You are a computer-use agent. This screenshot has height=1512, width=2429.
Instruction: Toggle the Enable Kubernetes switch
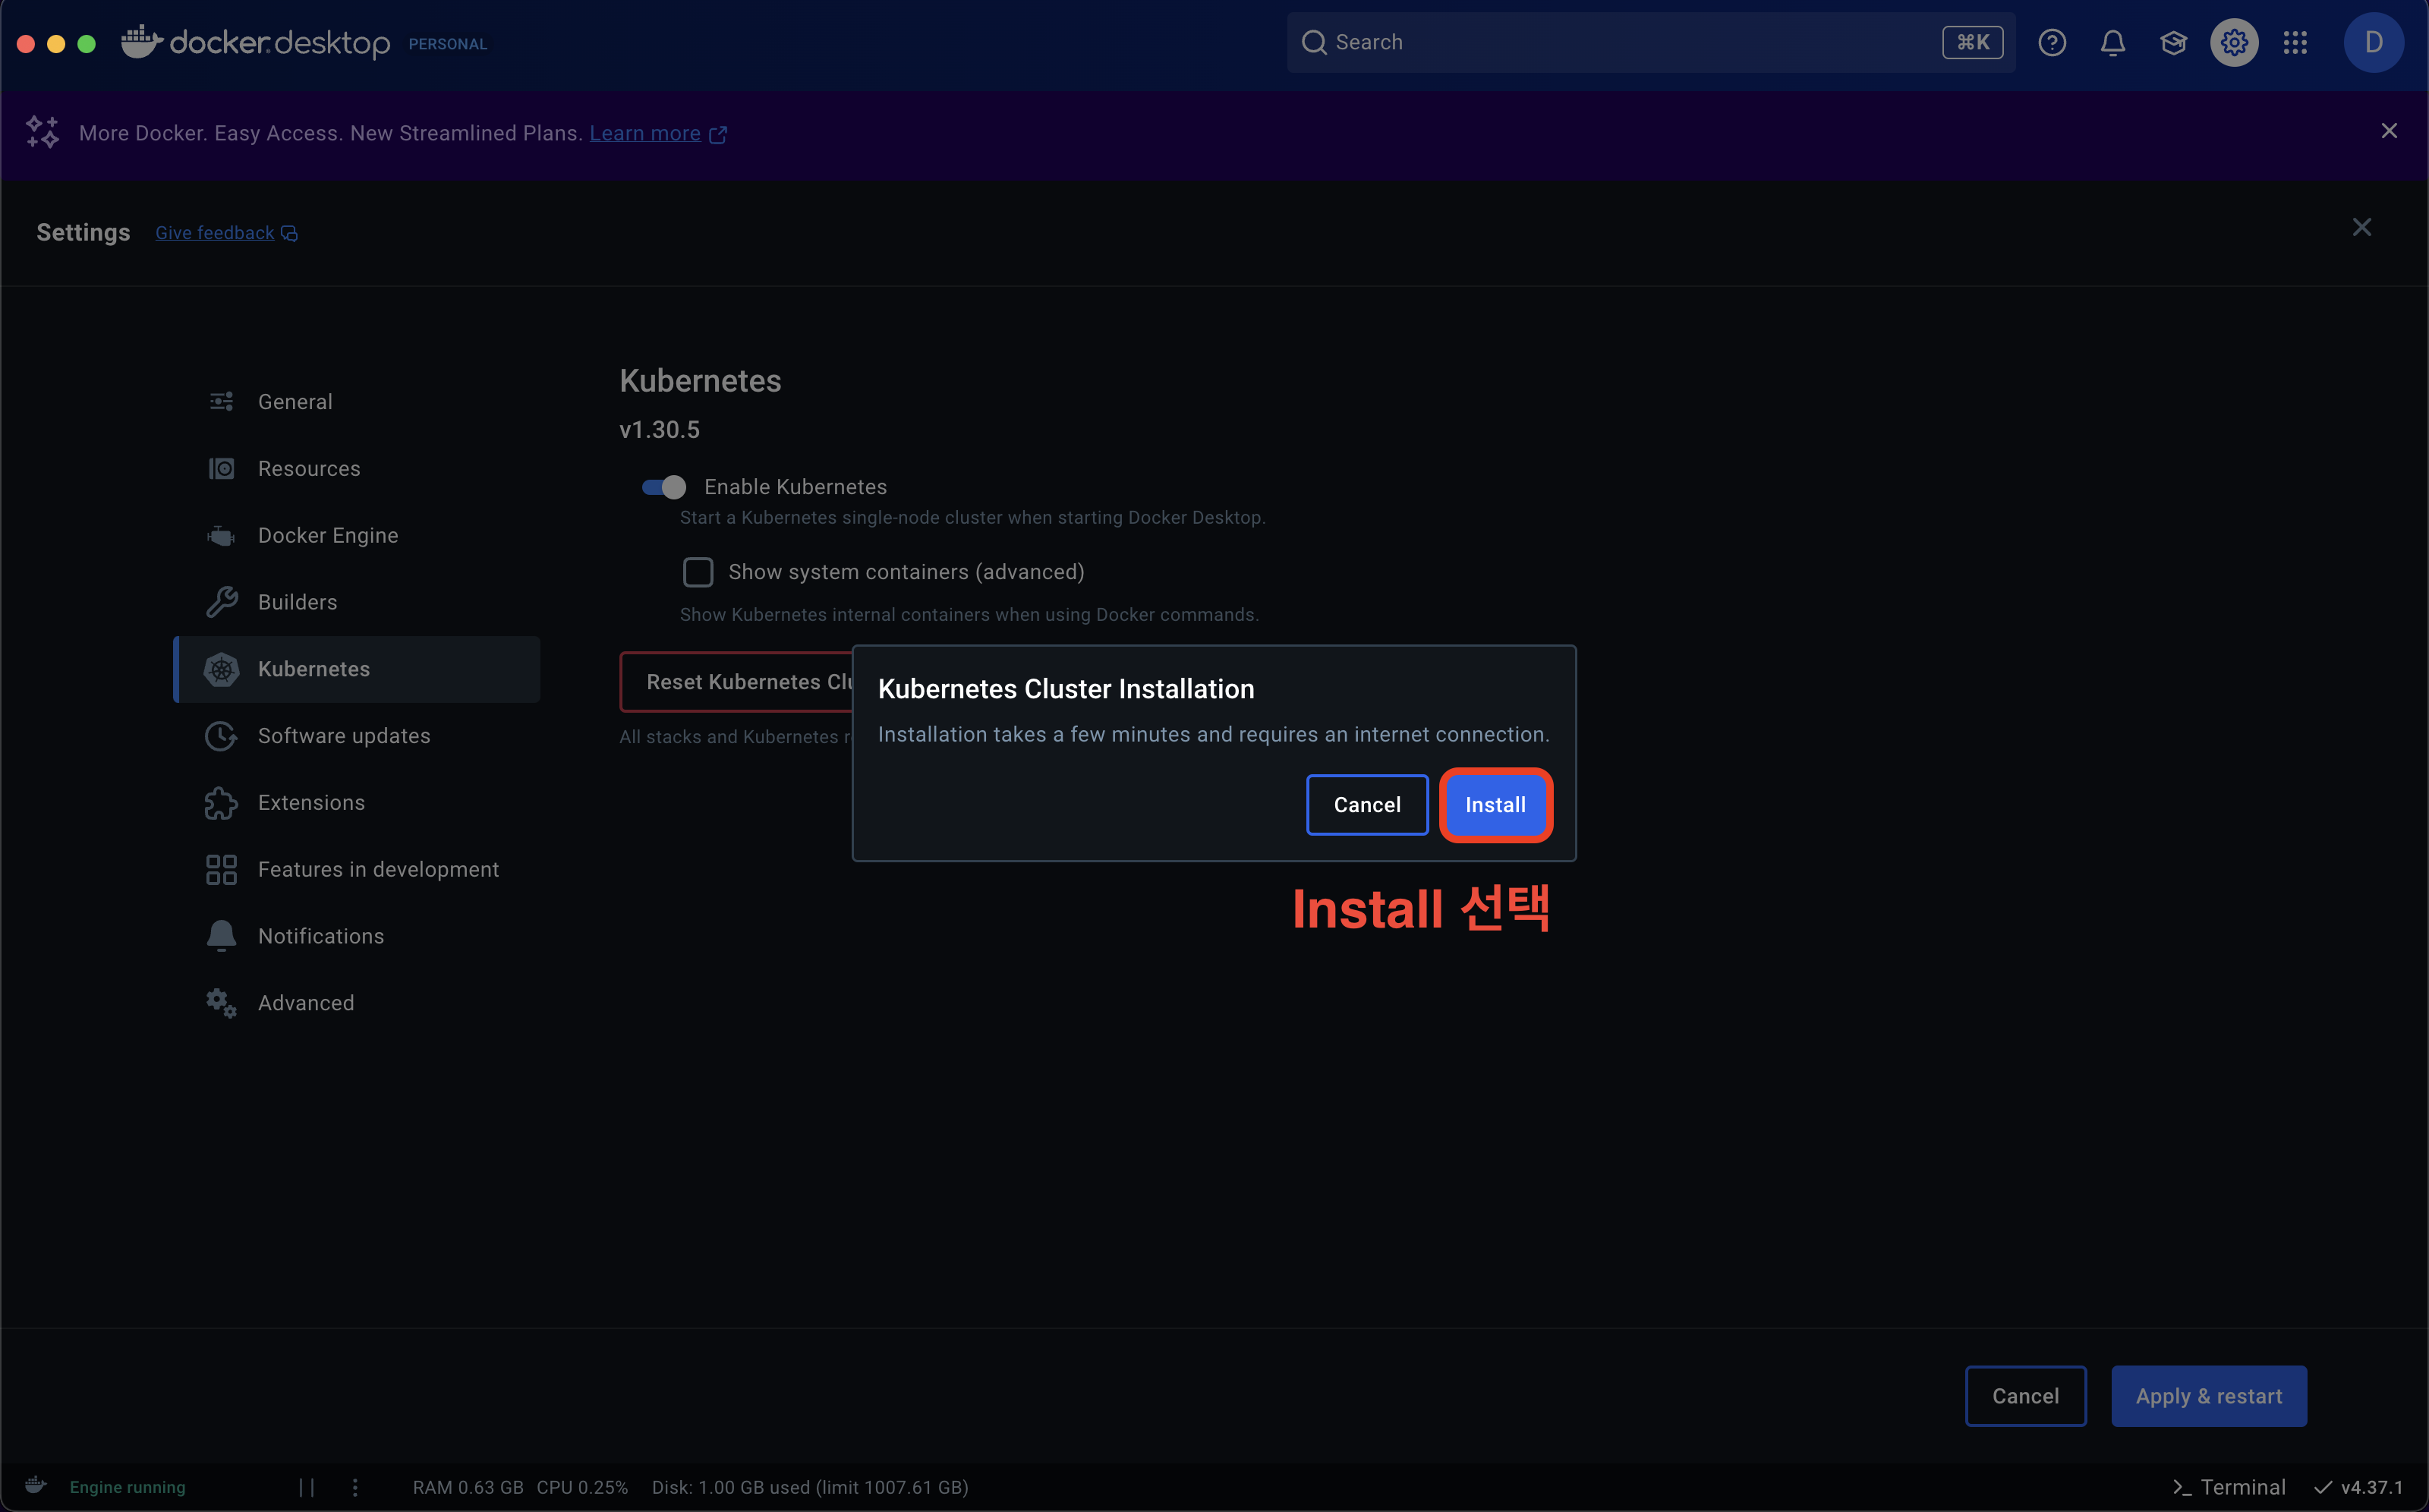coord(664,487)
